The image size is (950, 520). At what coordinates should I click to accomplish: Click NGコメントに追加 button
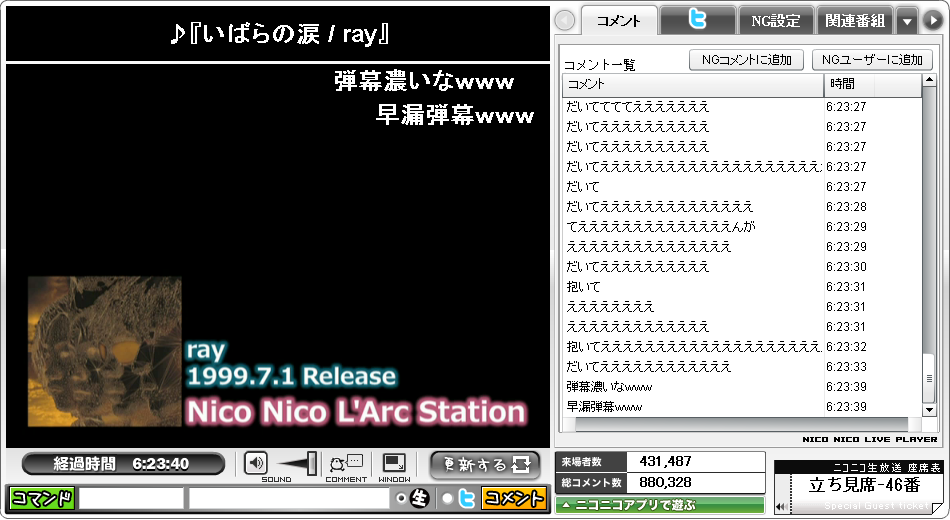[x=746, y=60]
